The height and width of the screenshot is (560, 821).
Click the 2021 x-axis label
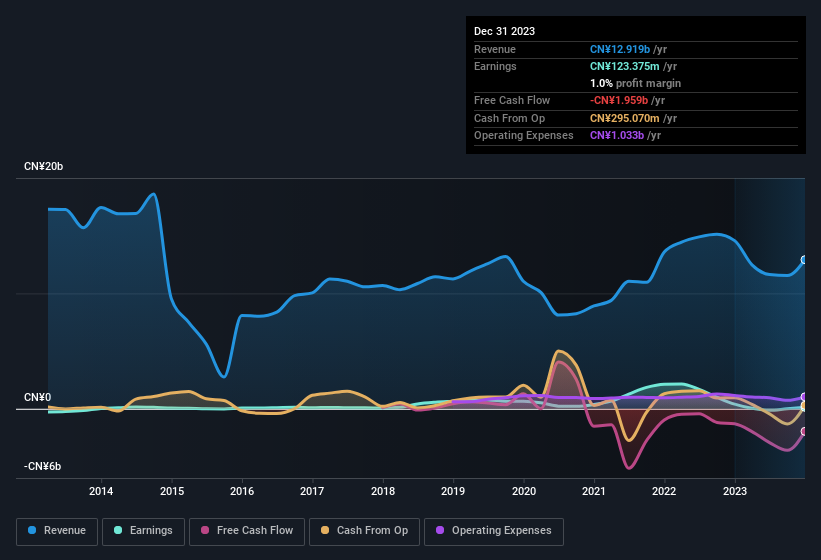coord(594,491)
